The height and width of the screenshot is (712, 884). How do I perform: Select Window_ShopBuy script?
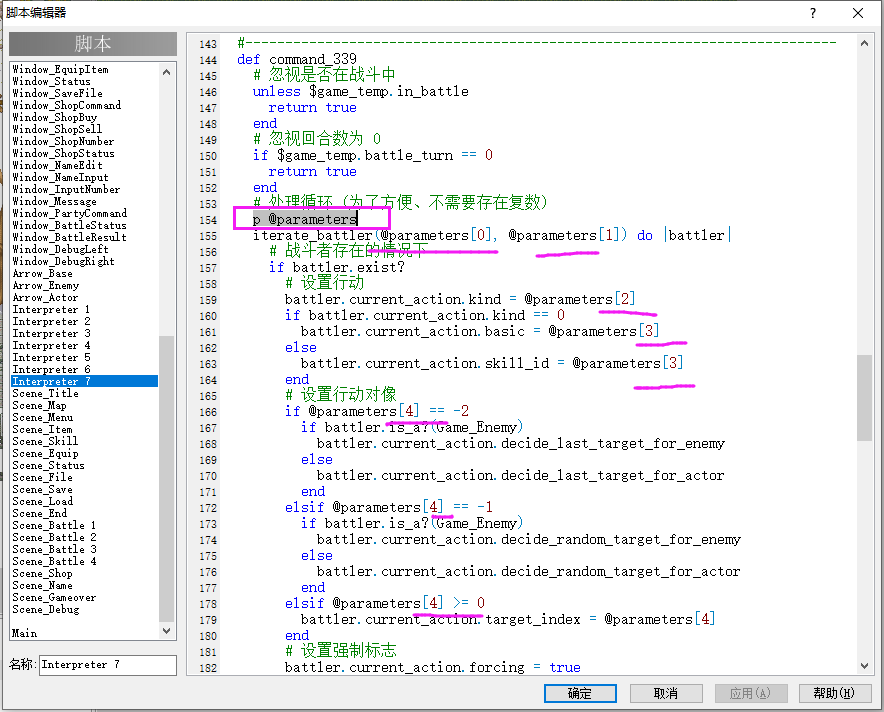click(x=55, y=117)
